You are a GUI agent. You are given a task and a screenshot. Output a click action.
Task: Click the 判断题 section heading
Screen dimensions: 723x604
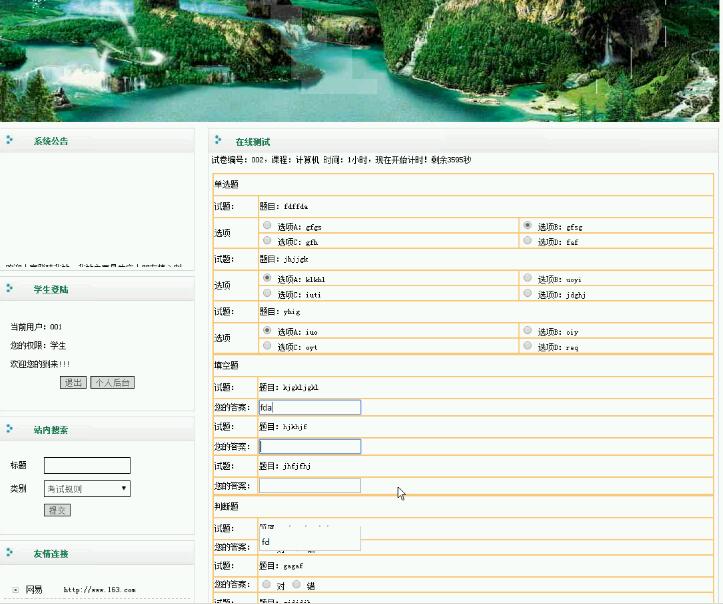pos(226,507)
